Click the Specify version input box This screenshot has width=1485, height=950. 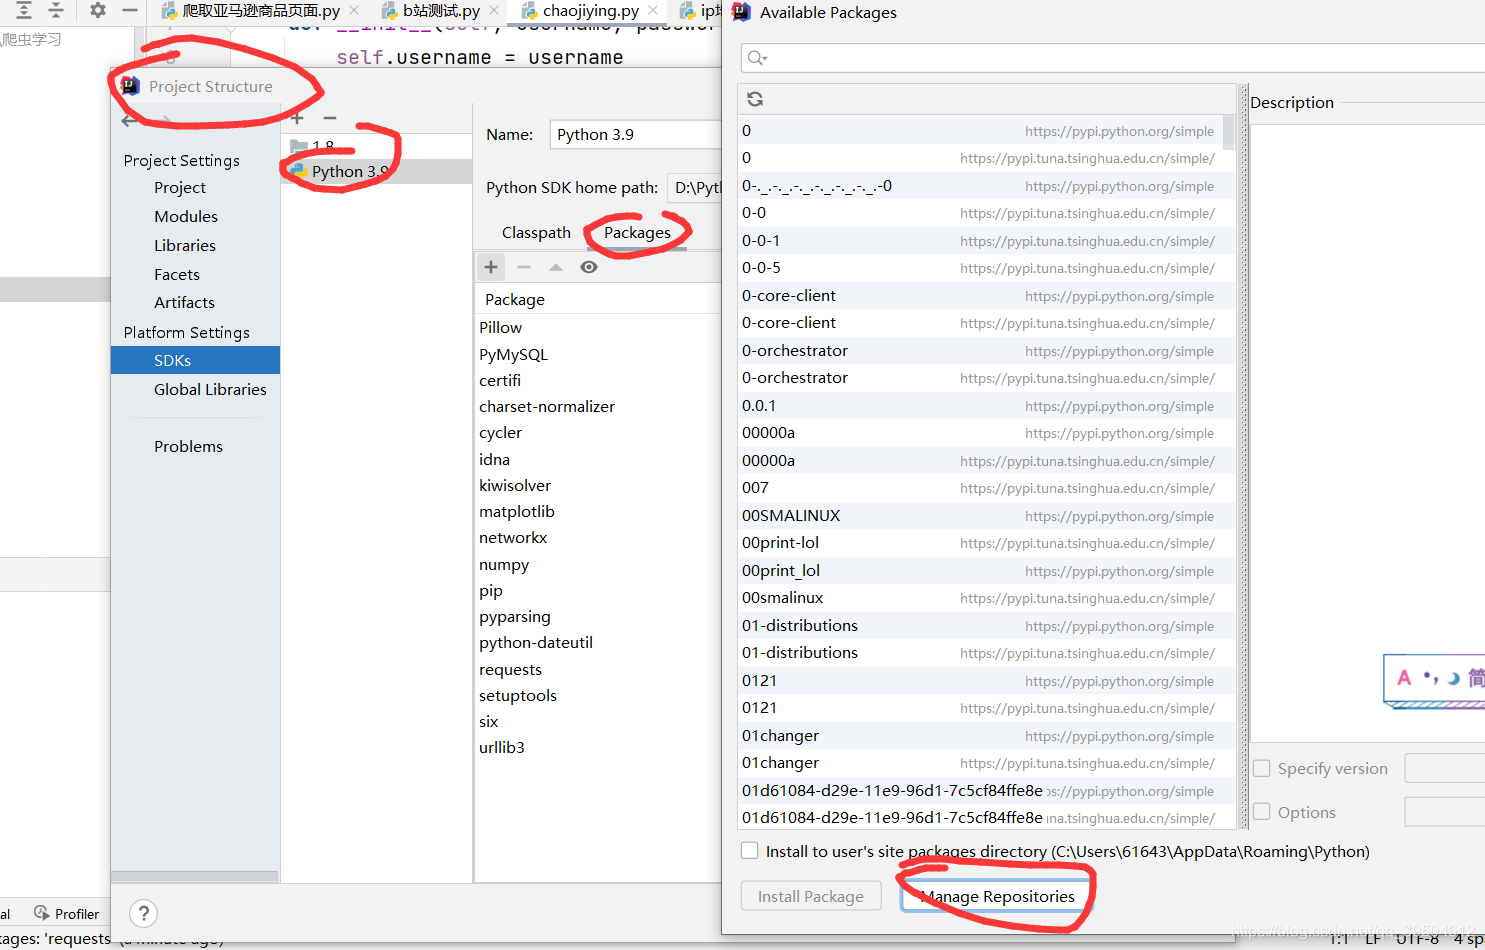(1445, 768)
